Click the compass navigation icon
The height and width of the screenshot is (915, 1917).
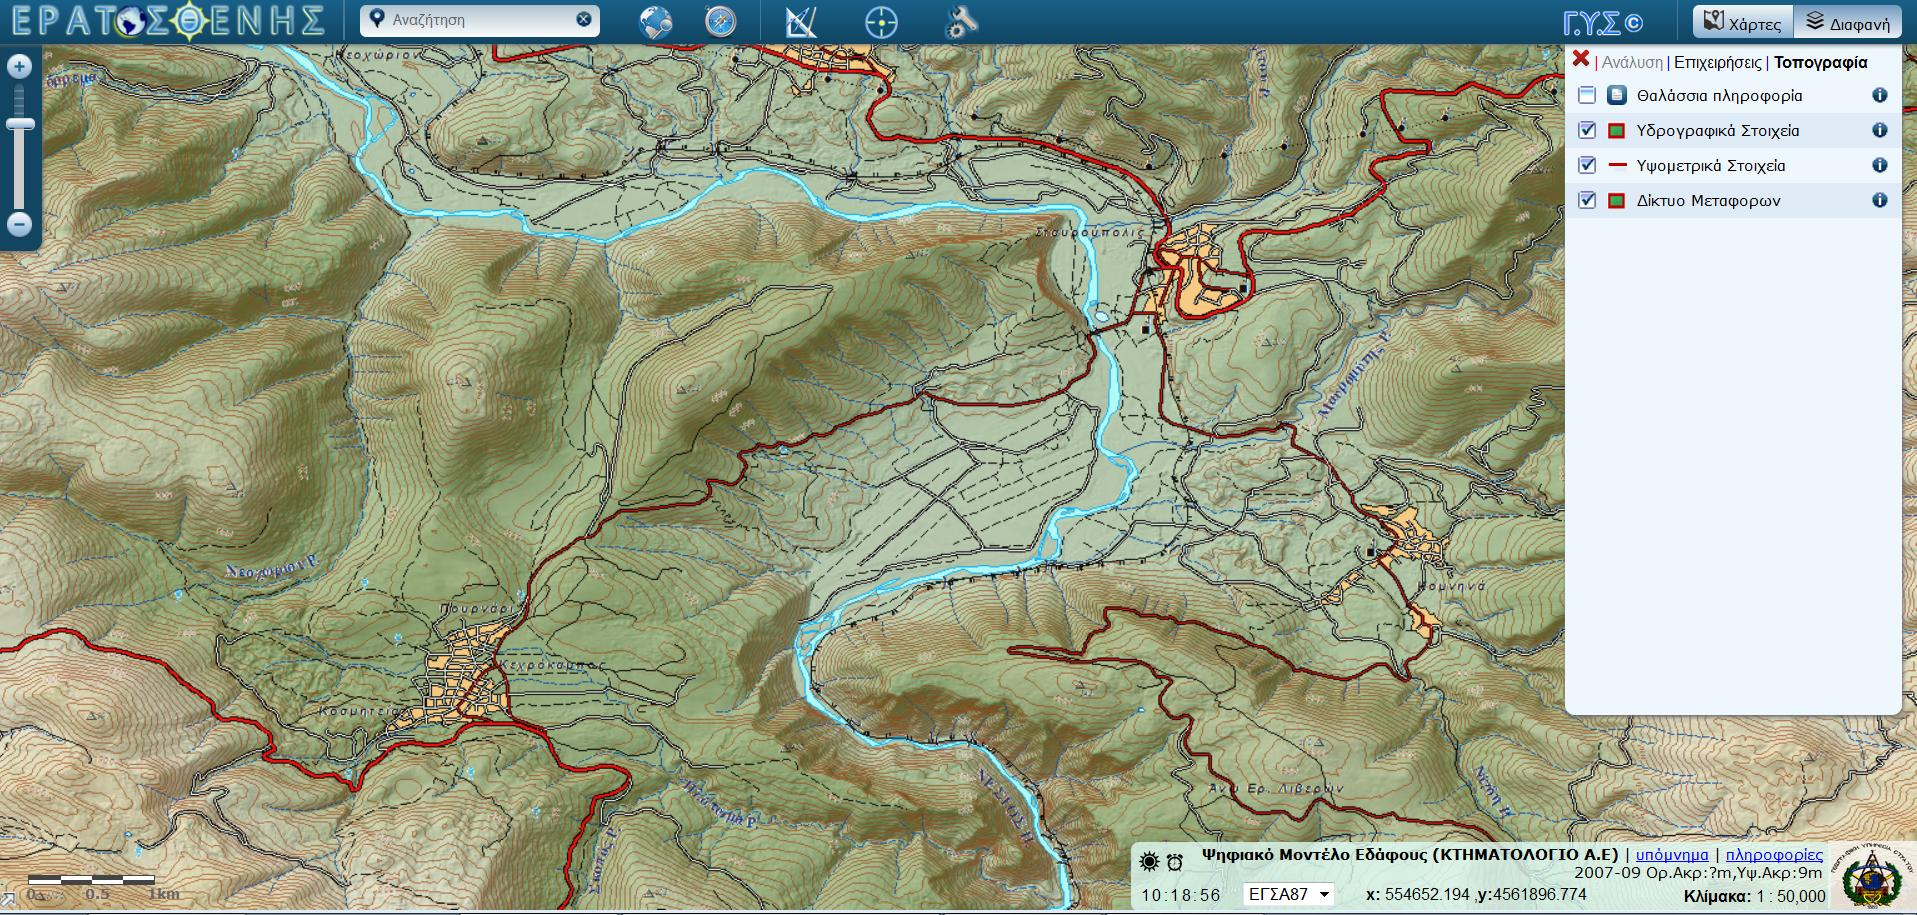pyautogui.click(x=720, y=21)
